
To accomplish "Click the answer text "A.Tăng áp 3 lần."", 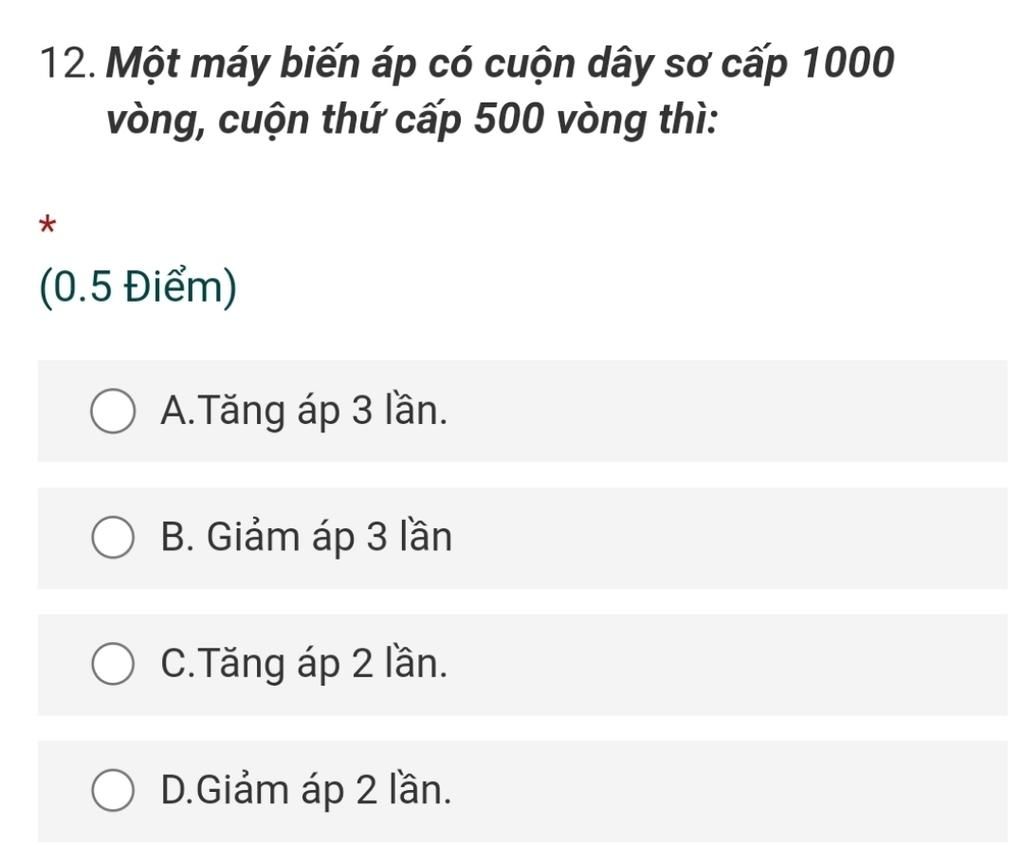I will [x=304, y=411].
